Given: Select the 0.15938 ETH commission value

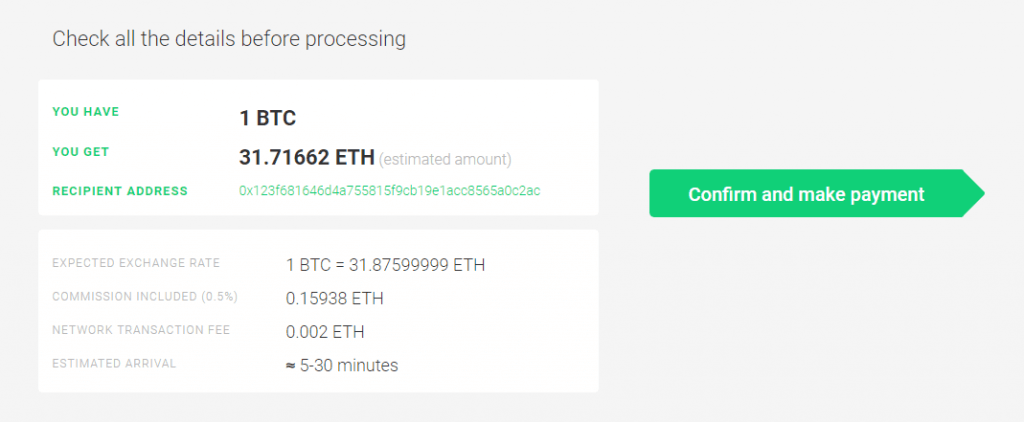Looking at the screenshot, I should (x=334, y=299).
